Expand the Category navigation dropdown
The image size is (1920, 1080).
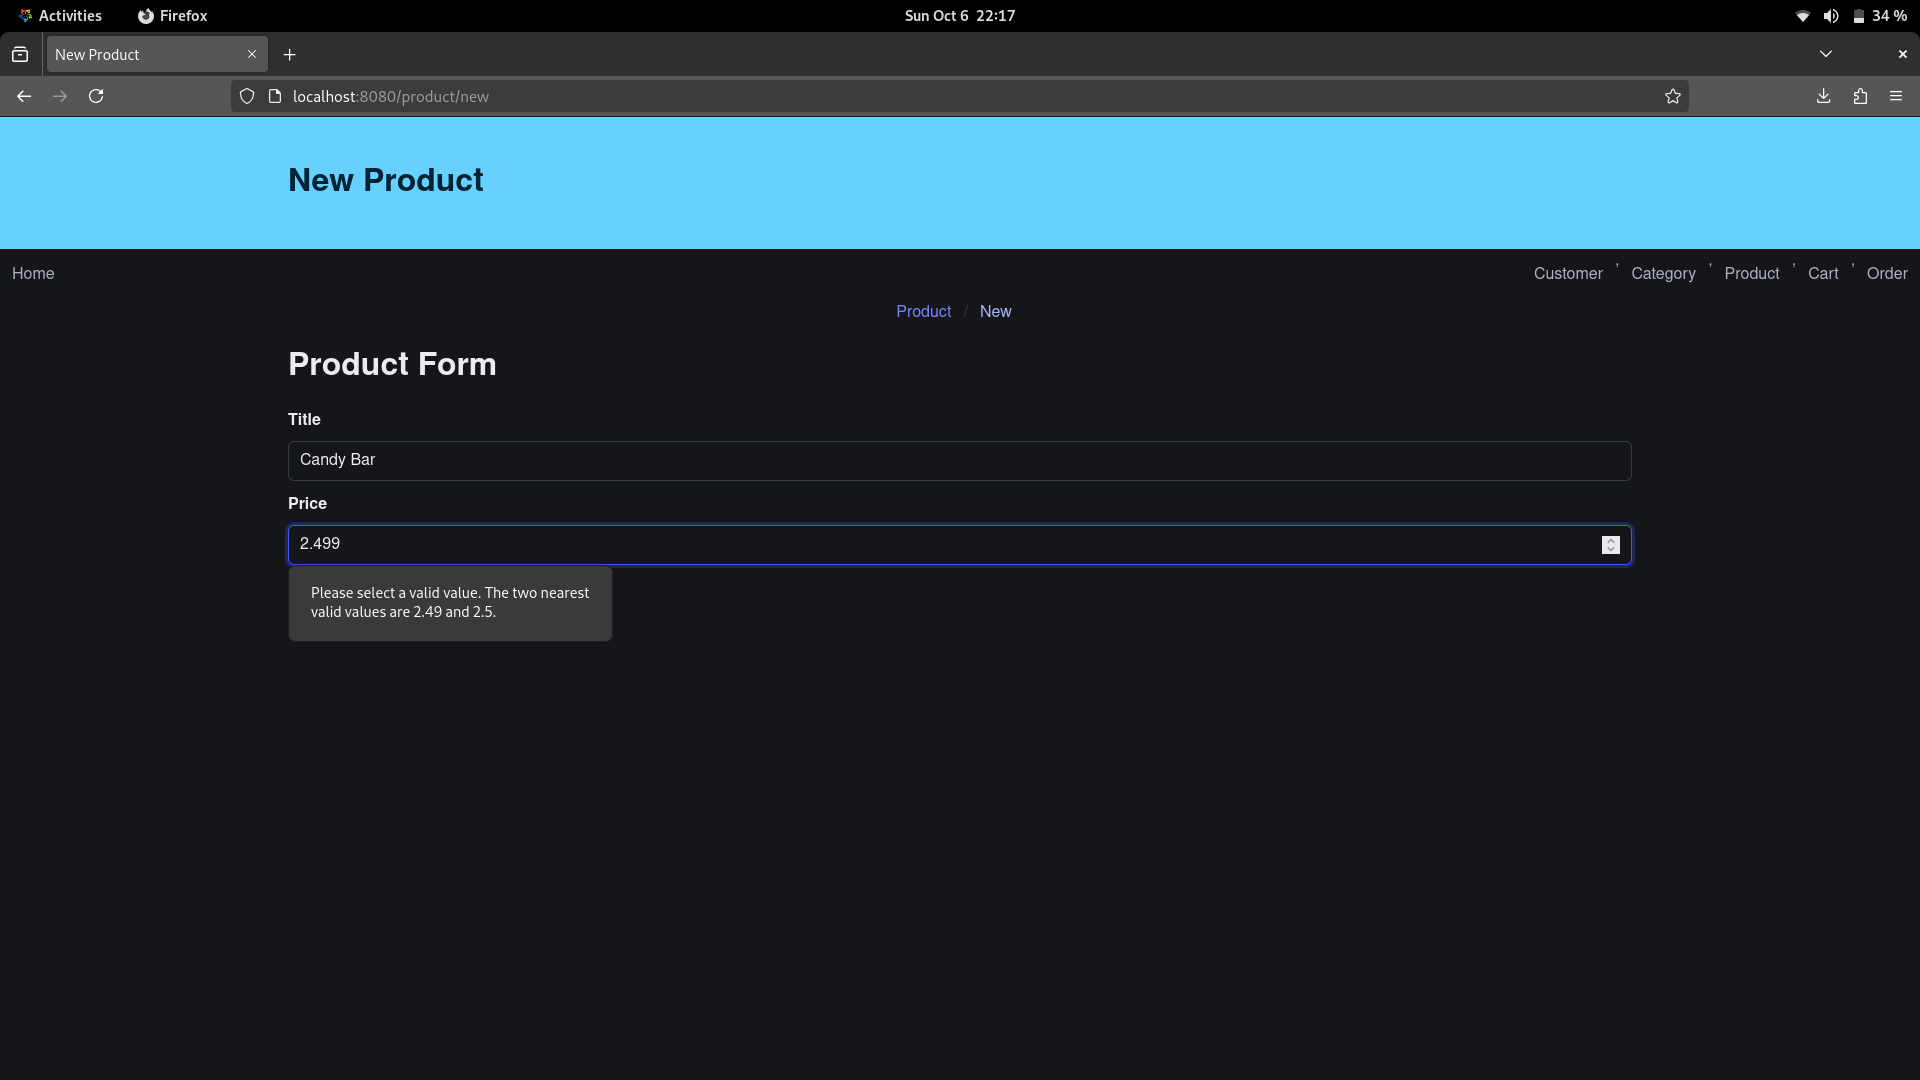point(1663,273)
